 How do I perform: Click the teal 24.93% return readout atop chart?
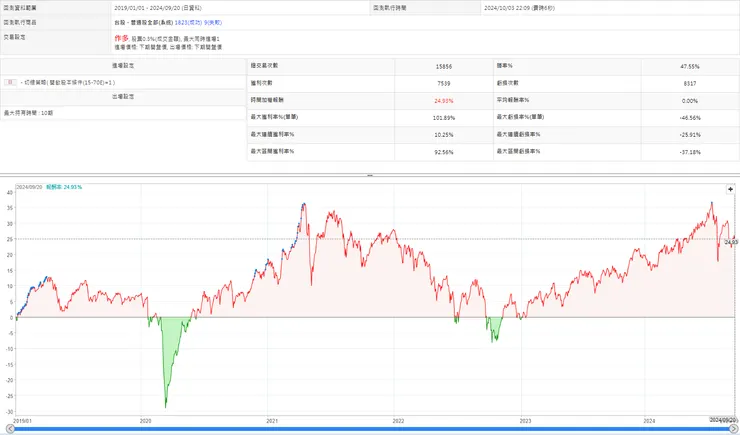pos(64,187)
